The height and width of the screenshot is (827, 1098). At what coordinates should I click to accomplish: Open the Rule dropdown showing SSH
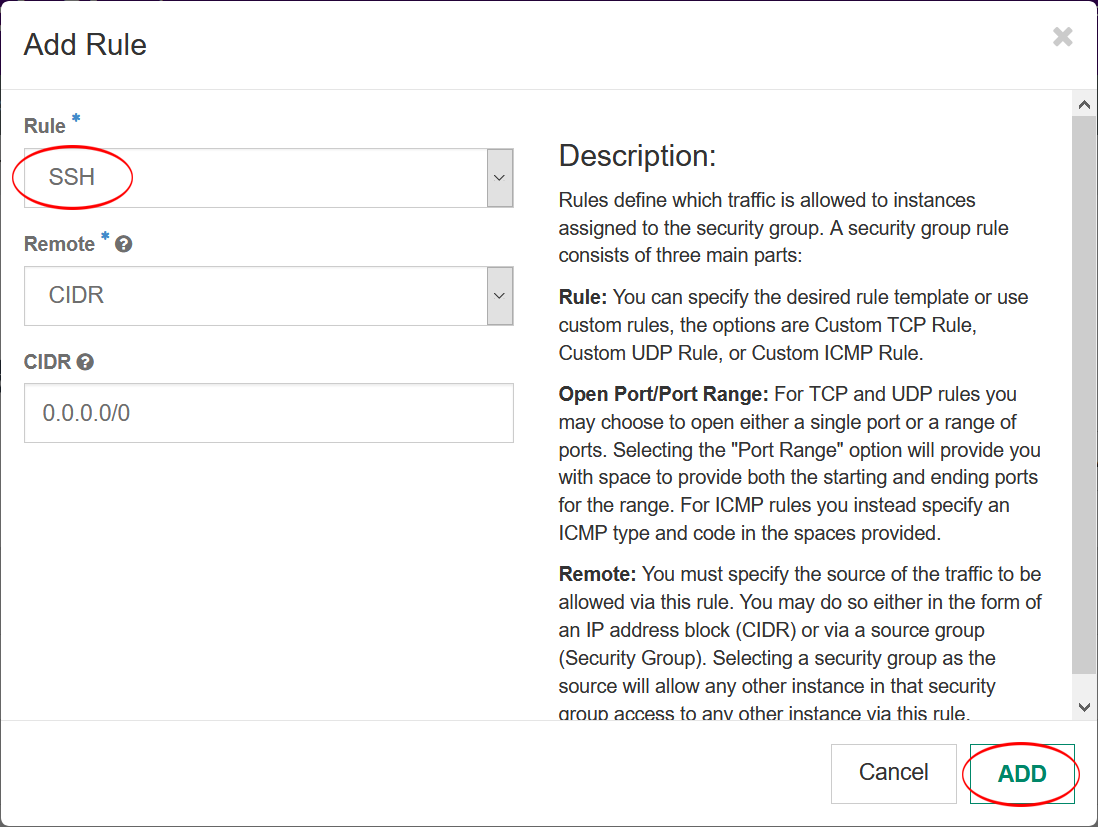point(255,178)
